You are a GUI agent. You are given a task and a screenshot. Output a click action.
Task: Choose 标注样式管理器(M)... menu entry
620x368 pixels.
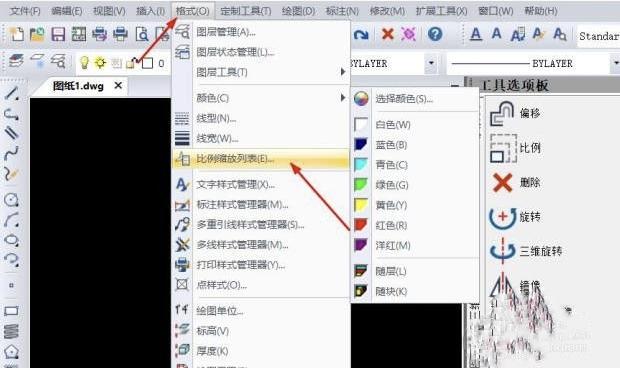[x=261, y=205]
